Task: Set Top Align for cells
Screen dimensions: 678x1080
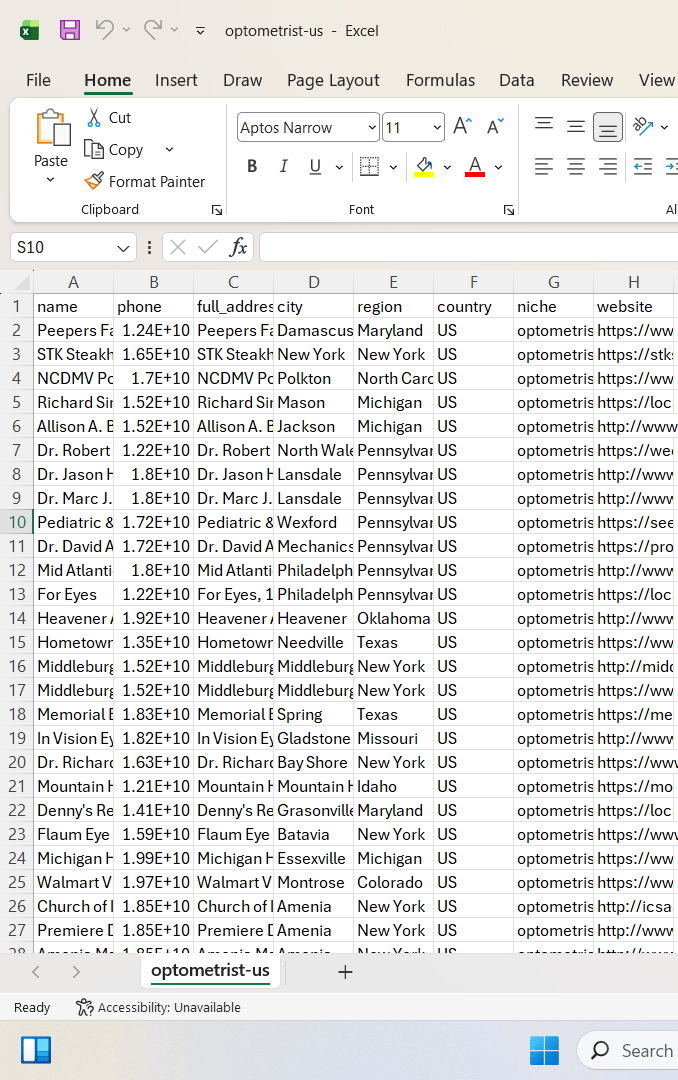Action: pos(544,125)
